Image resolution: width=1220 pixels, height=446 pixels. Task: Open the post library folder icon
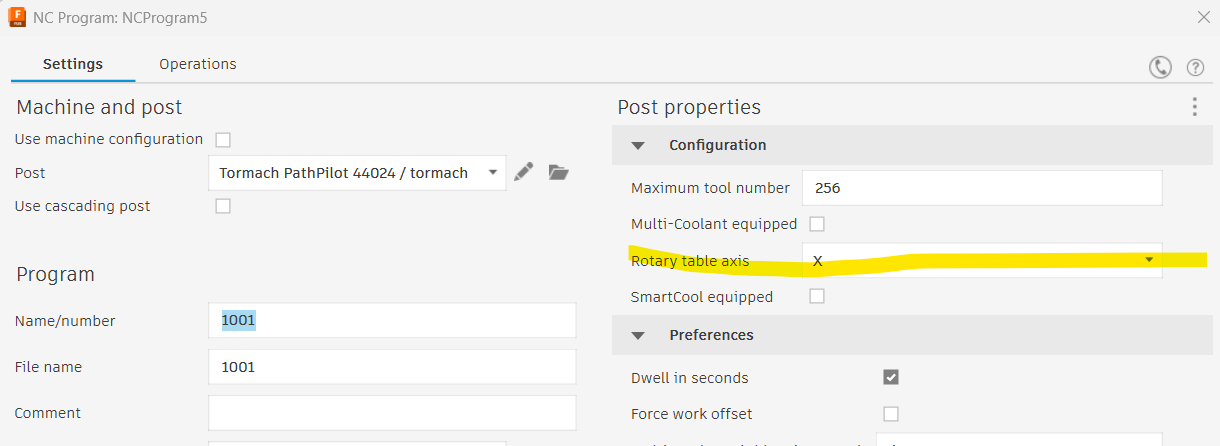click(x=558, y=172)
